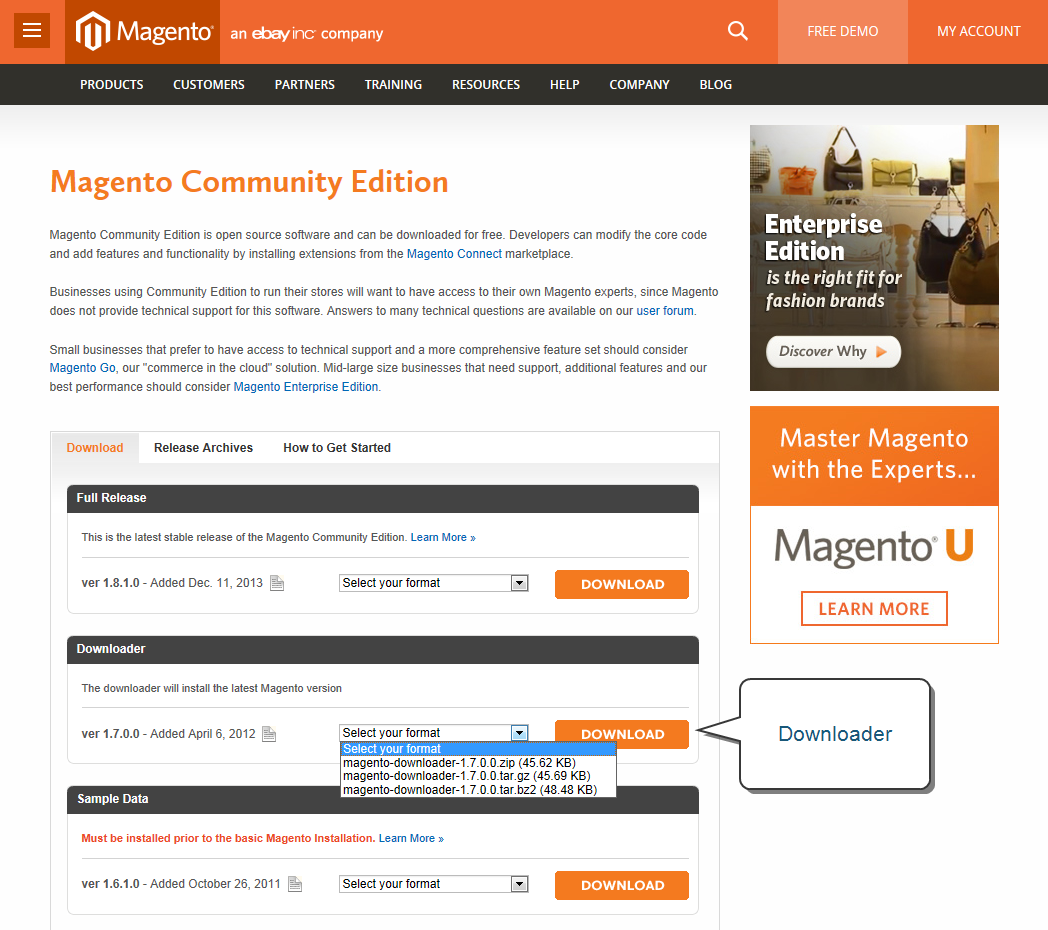Click Discover Why on Enterprise banner
1048x930 pixels.
(833, 352)
